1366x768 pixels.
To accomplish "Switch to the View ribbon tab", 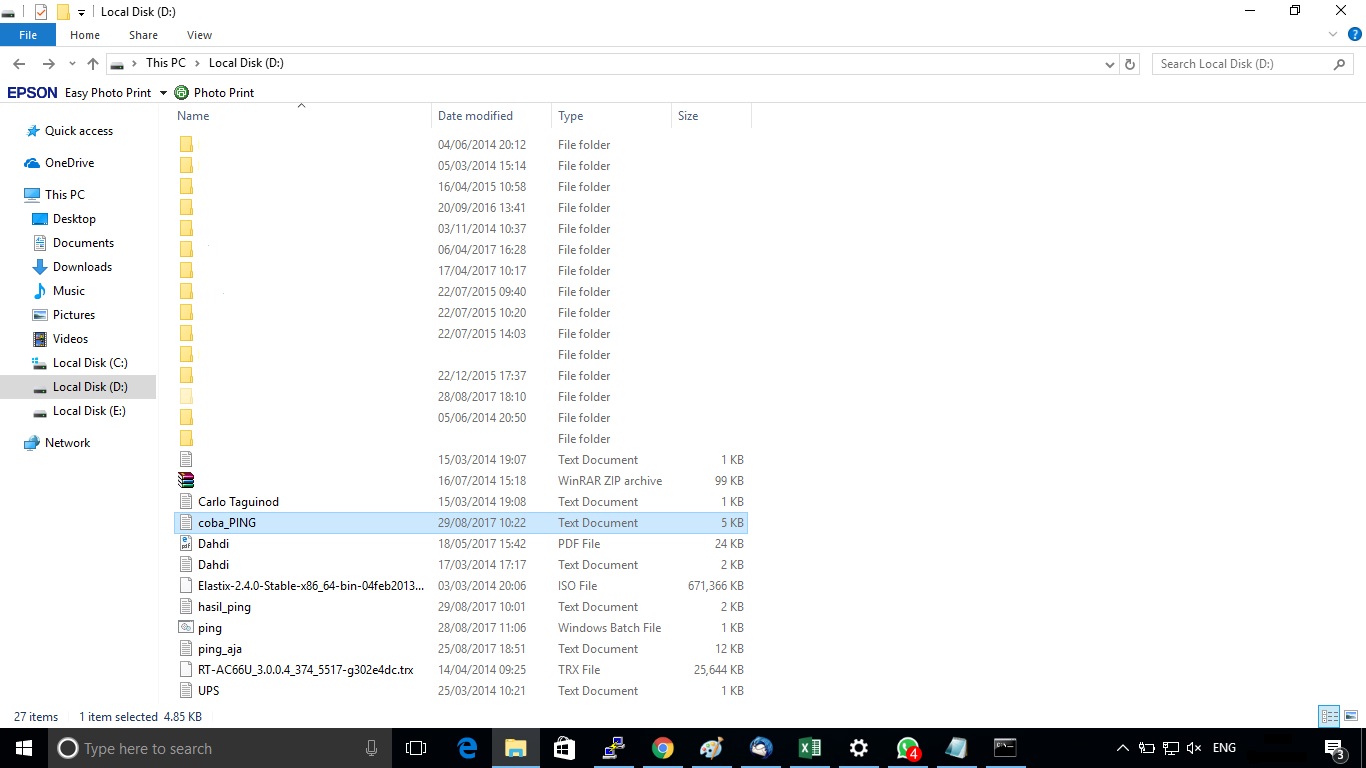I will click(199, 34).
